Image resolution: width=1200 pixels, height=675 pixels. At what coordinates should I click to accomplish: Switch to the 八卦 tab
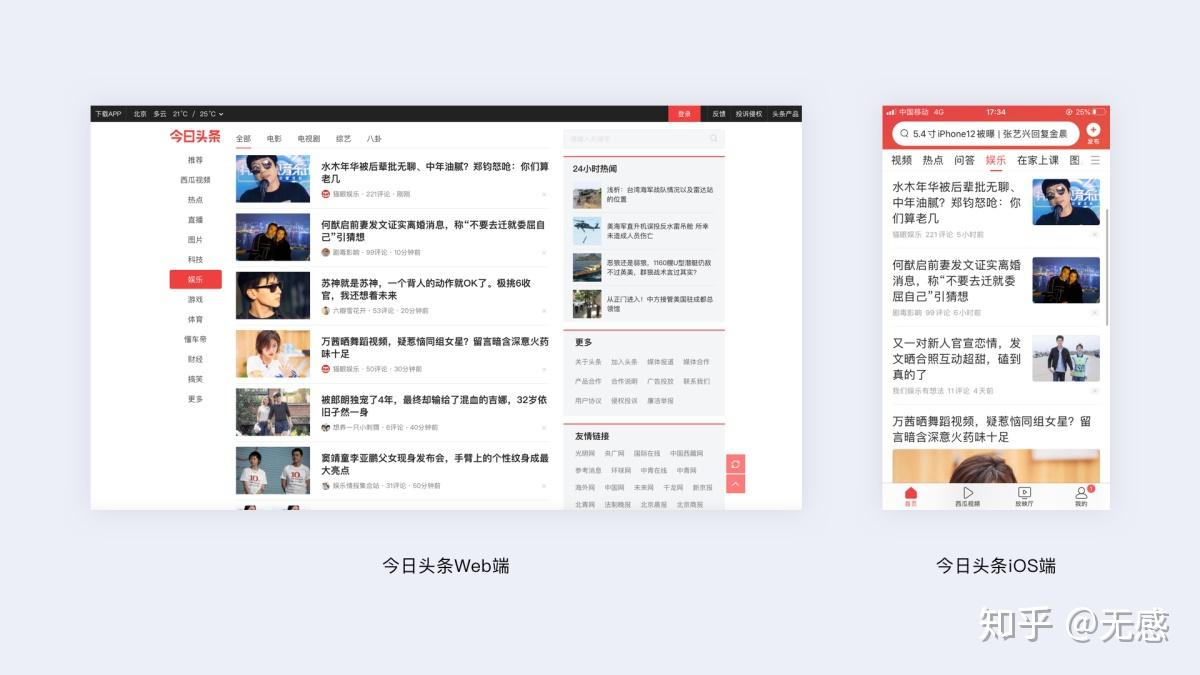(373, 139)
